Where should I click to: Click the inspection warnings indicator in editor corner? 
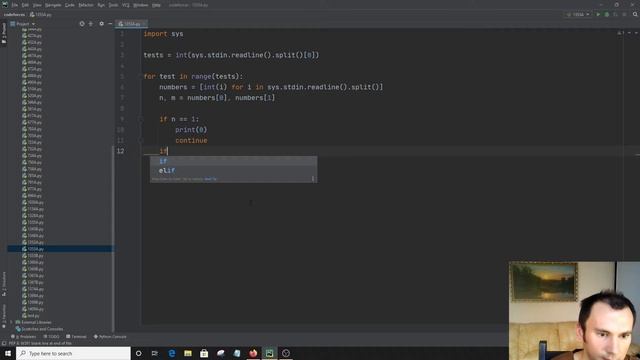[x=620, y=33]
